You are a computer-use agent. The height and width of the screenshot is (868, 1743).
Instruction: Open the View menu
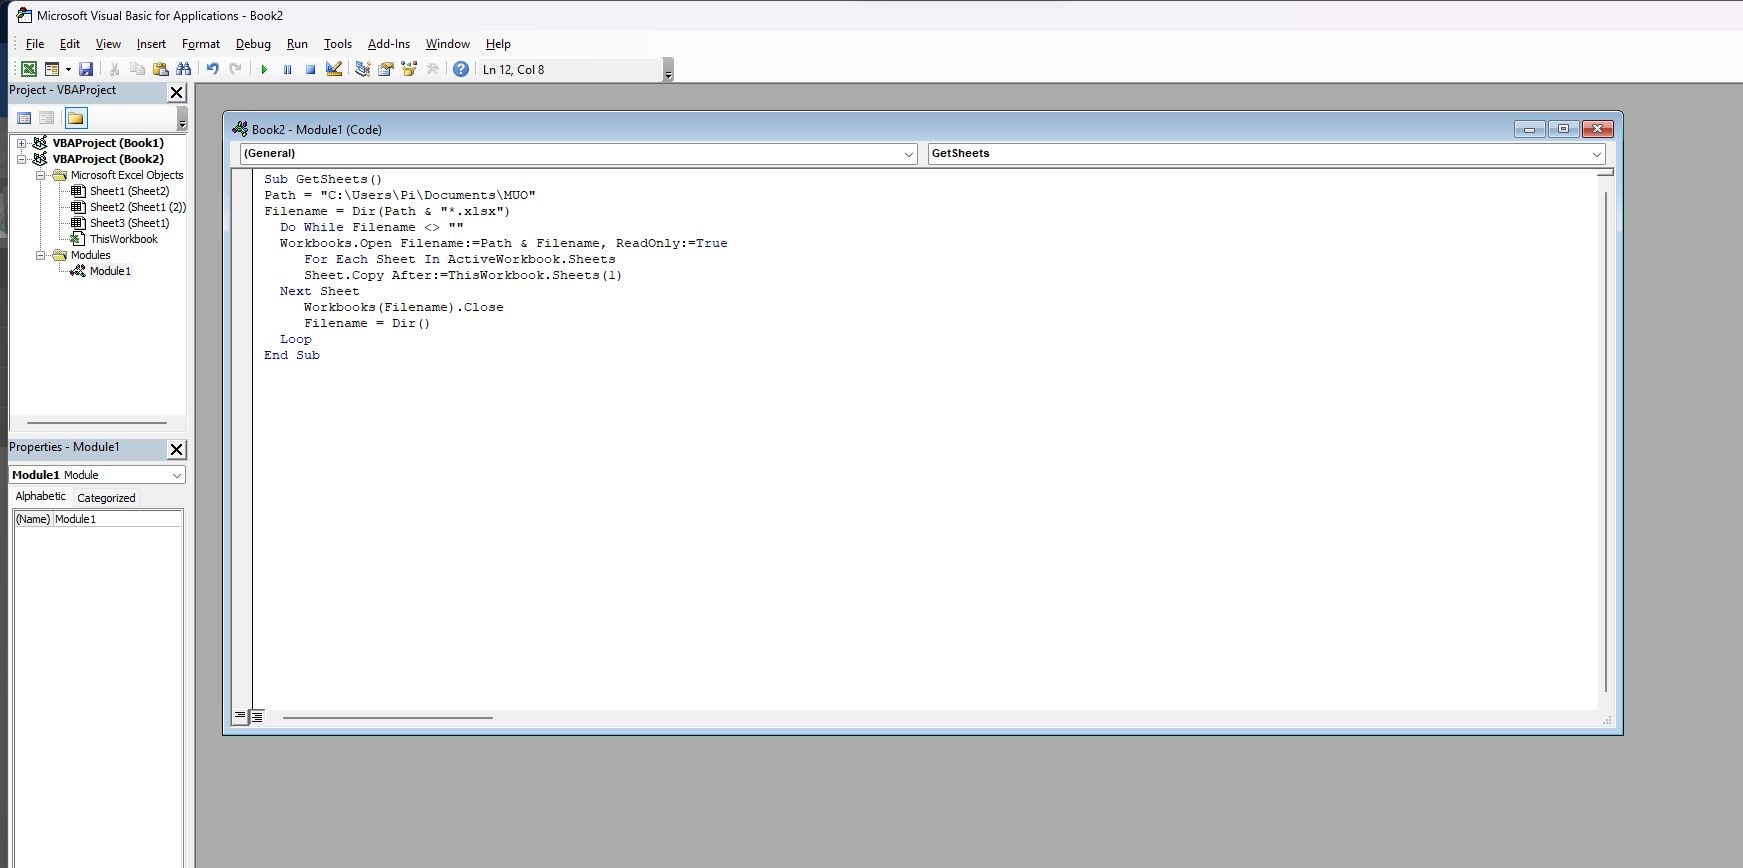108,44
